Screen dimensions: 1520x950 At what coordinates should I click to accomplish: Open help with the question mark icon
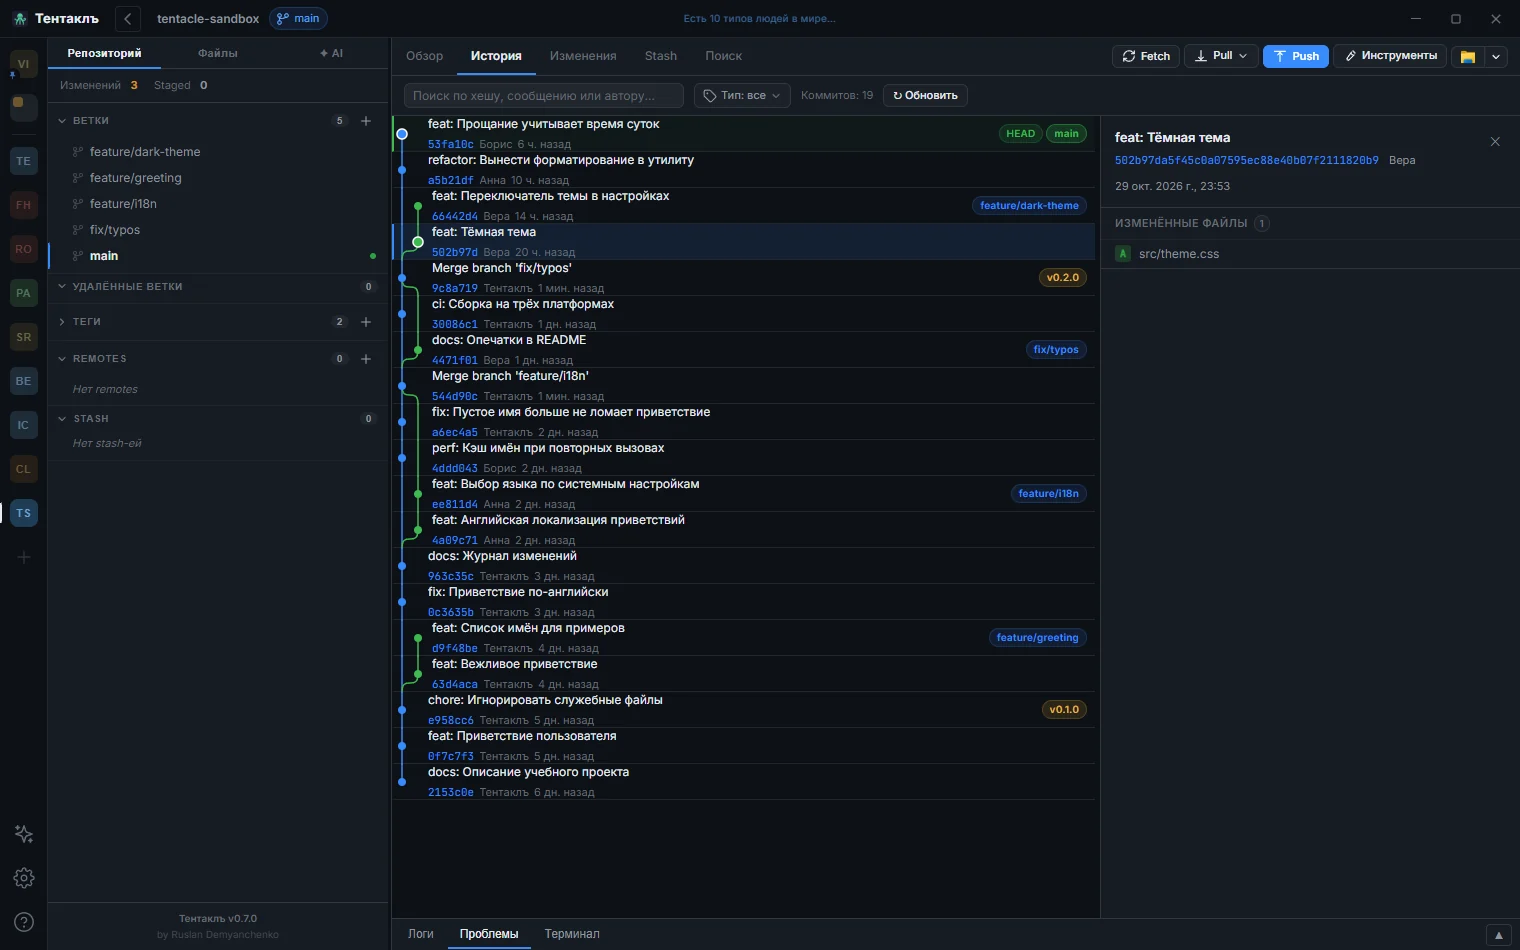point(24,922)
